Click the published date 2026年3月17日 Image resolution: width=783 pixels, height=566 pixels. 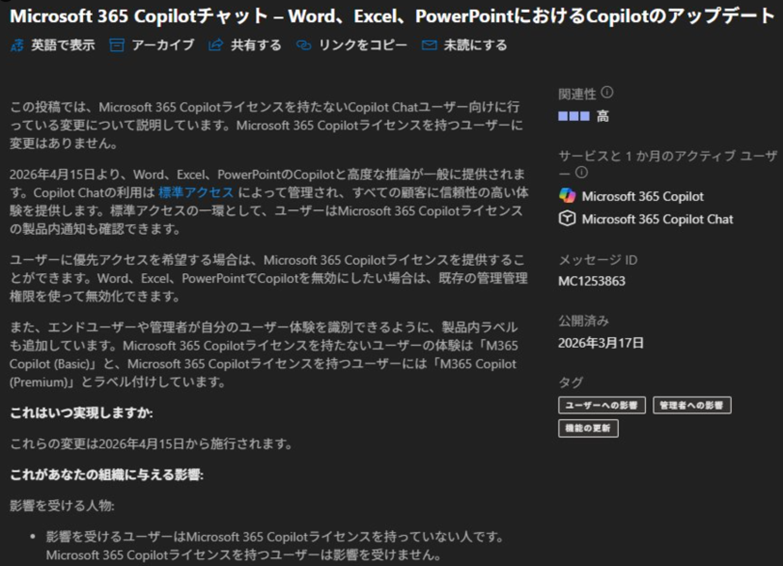tap(600, 343)
